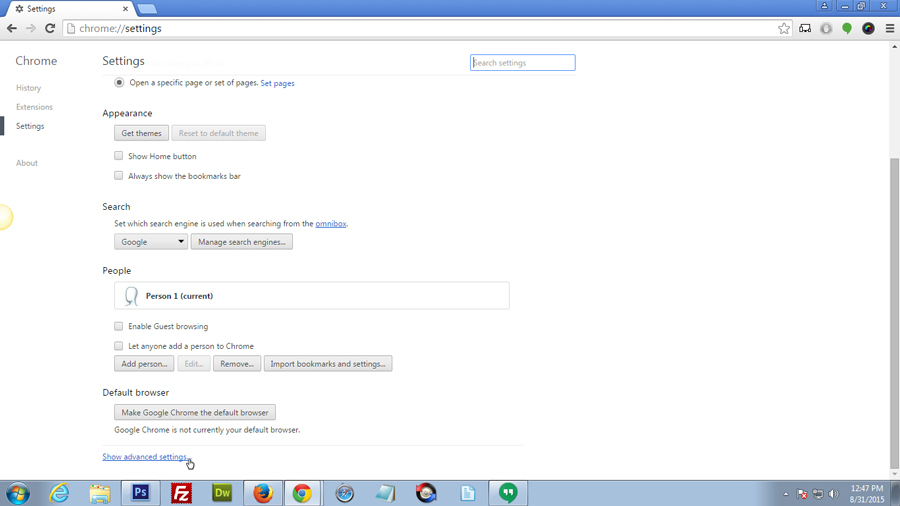Image resolution: width=900 pixels, height=506 pixels.
Task: Click the dark circular extension icon
Action: pyautogui.click(x=868, y=28)
